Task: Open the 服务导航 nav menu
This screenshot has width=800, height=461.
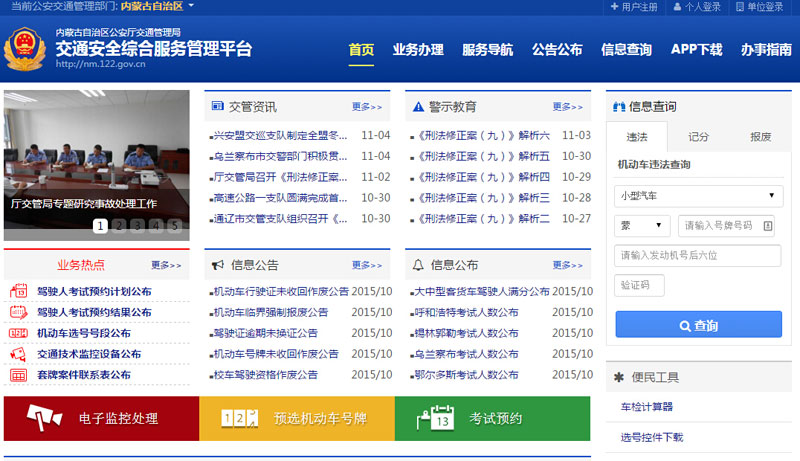Action: (x=487, y=50)
